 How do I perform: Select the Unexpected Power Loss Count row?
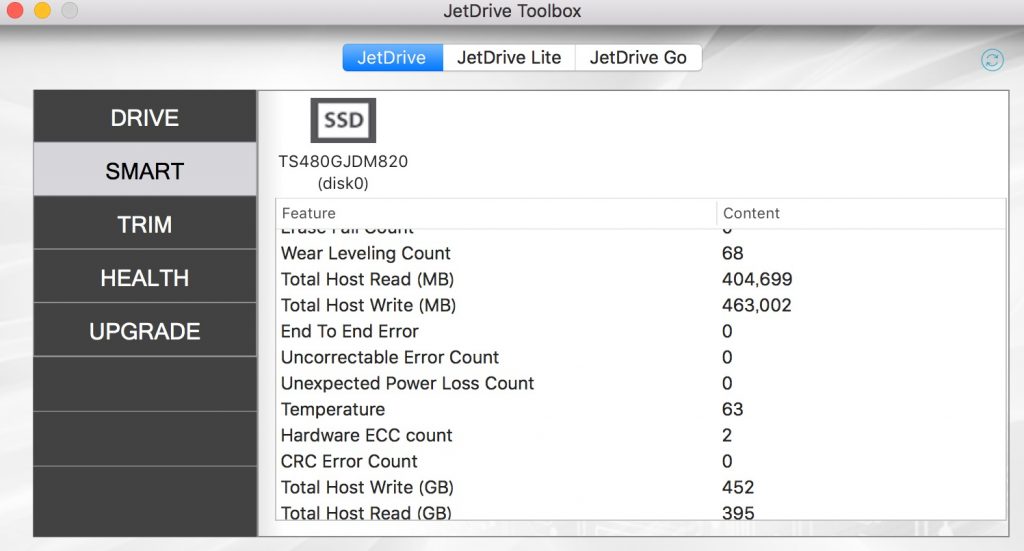641,383
